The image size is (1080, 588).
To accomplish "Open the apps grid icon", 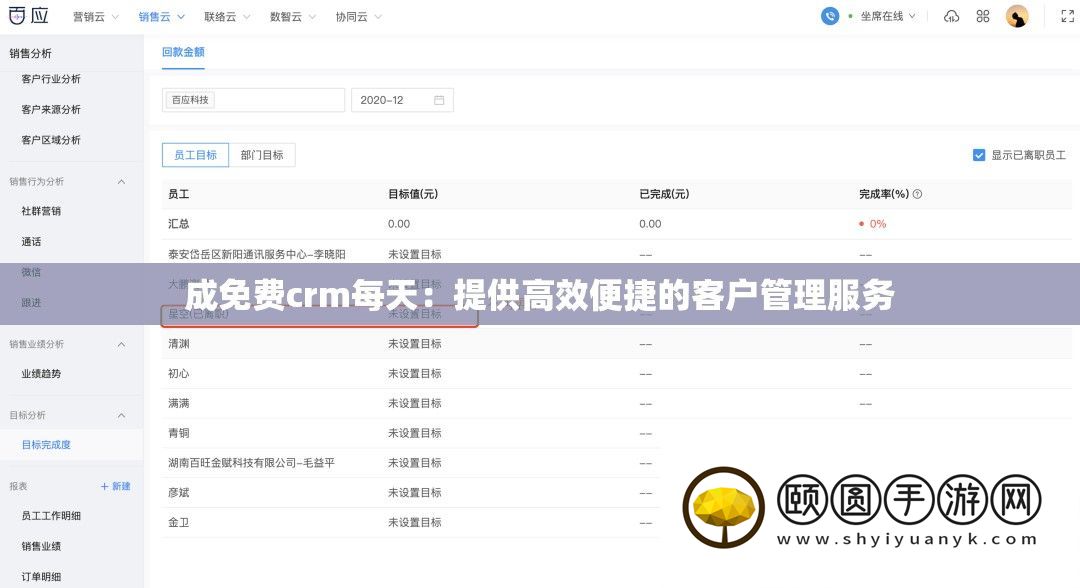I will point(983,17).
